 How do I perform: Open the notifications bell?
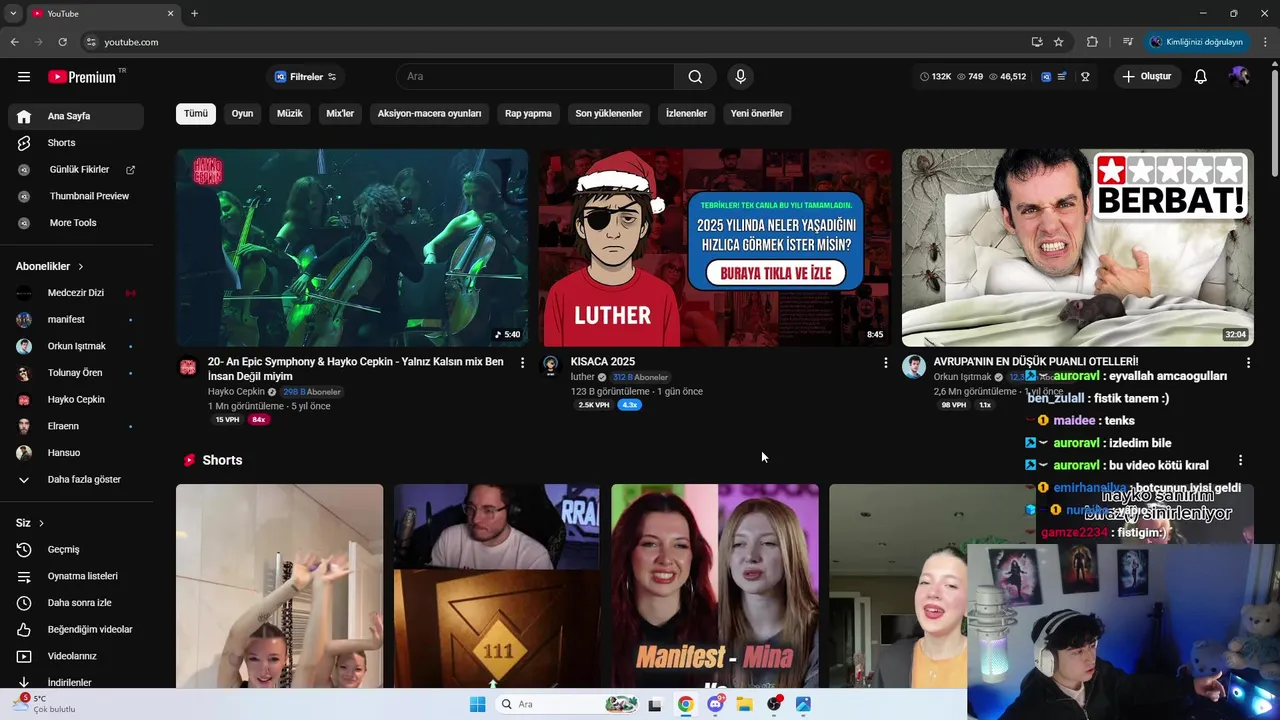pyautogui.click(x=1201, y=76)
